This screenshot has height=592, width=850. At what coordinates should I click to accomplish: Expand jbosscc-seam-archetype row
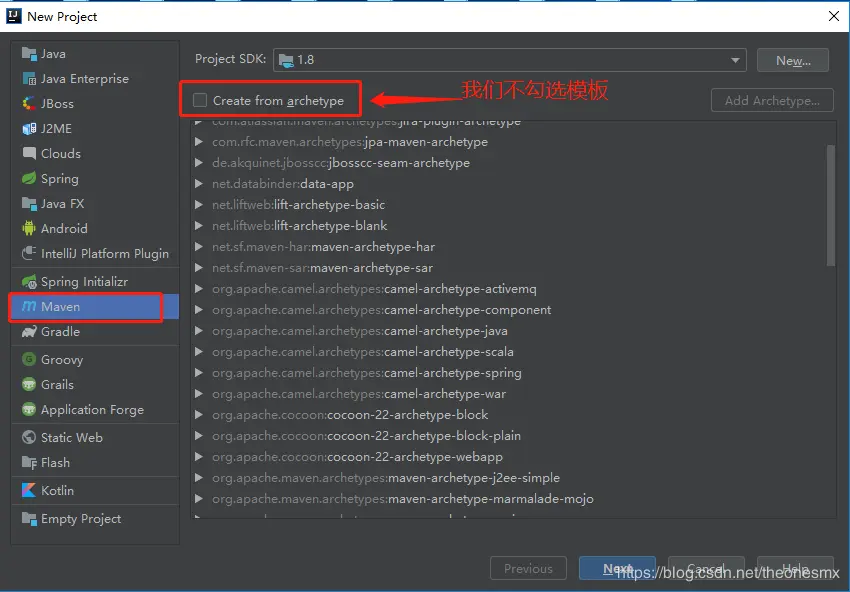pos(199,163)
